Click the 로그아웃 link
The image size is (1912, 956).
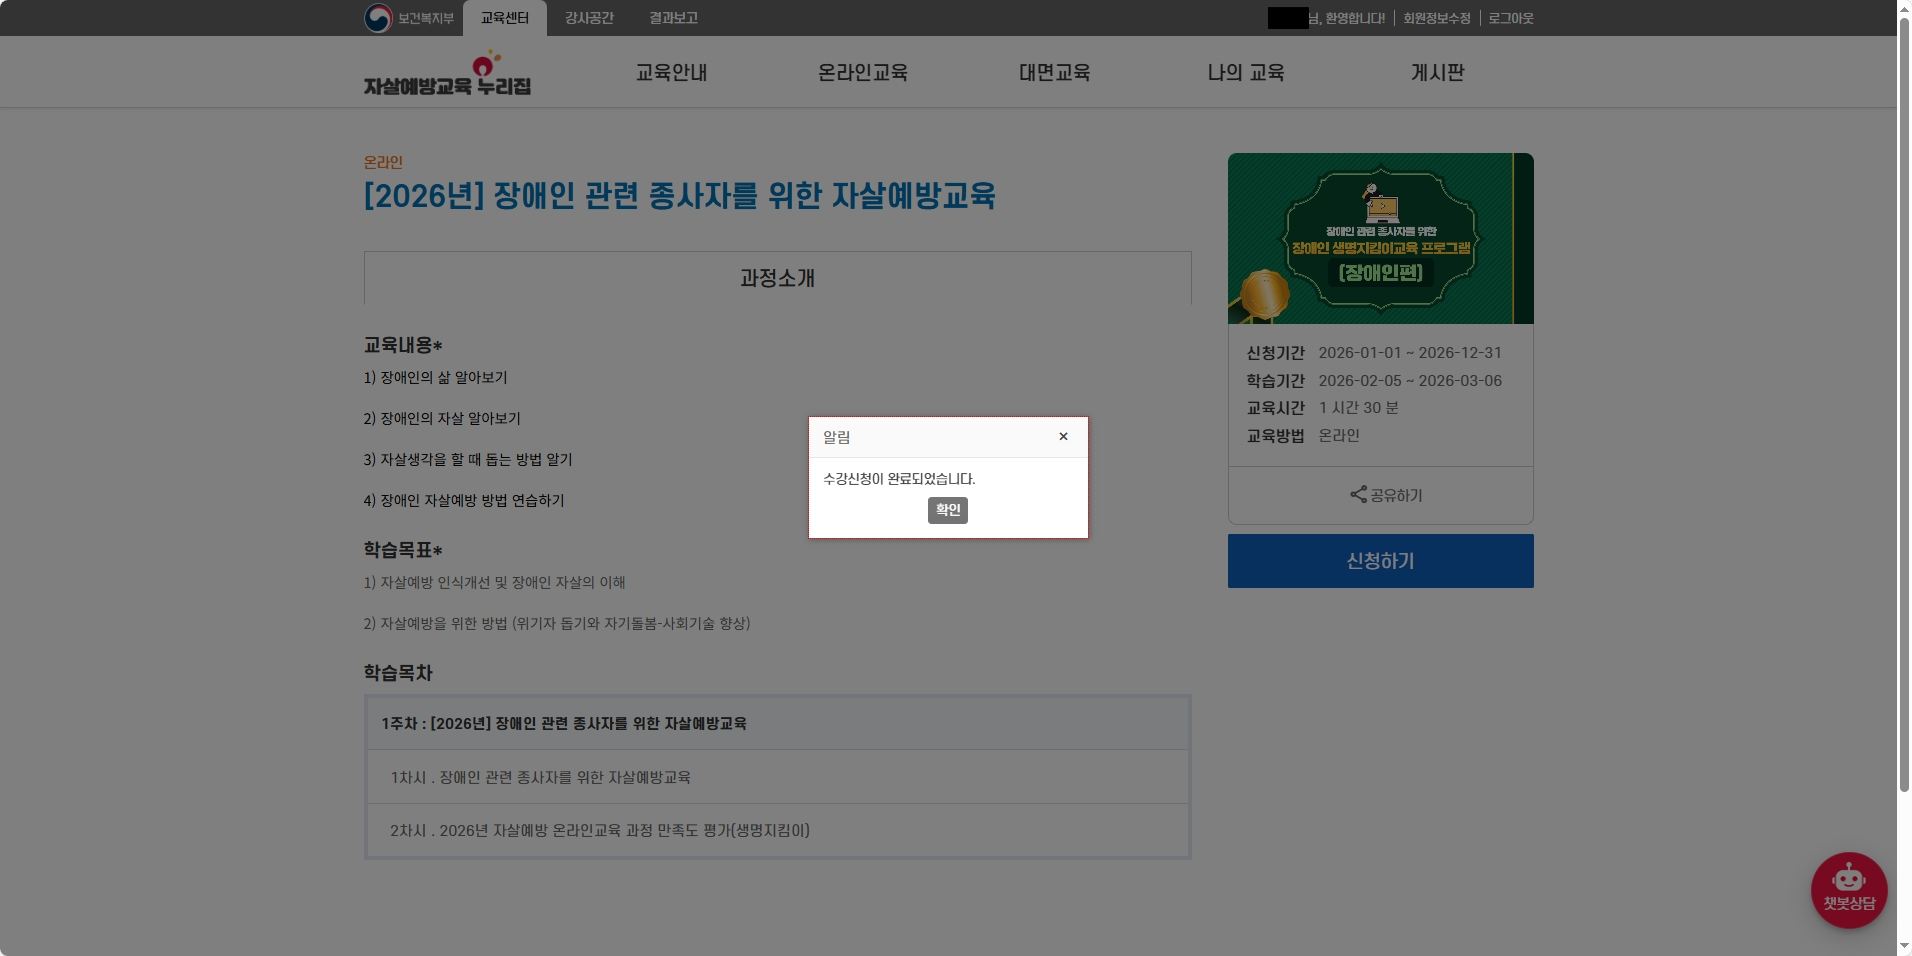[1510, 18]
